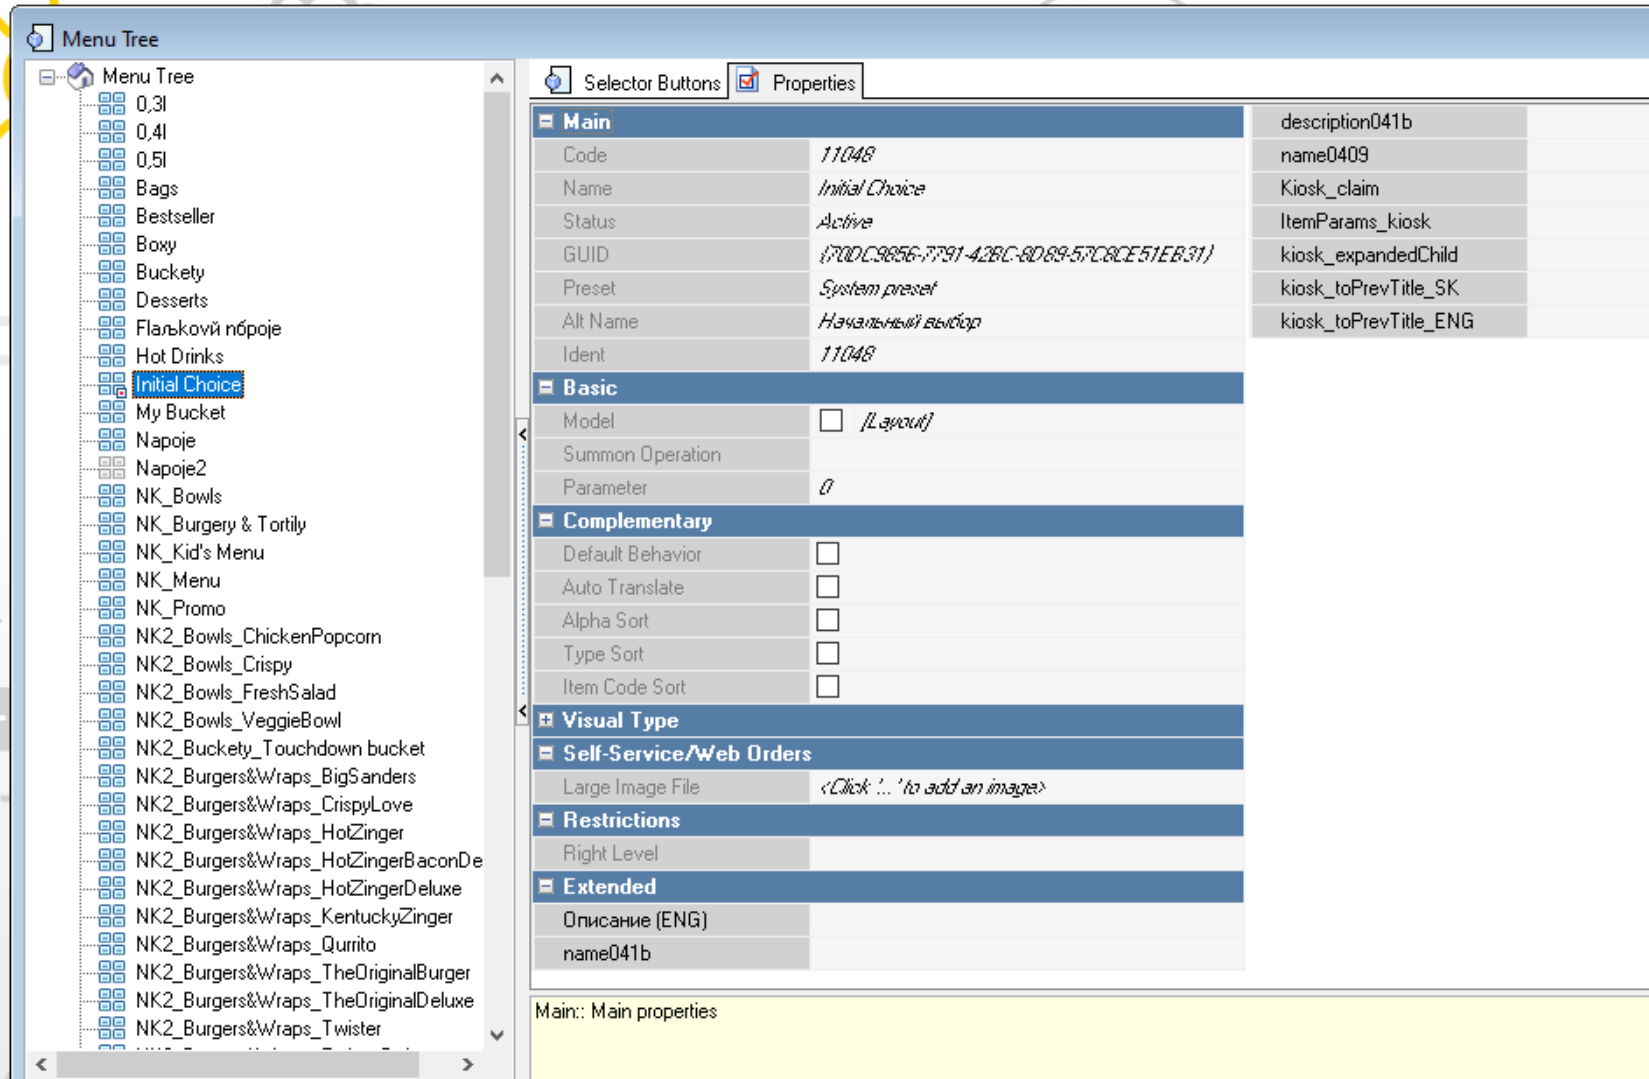The image size is (1649, 1079).
Task: Click the grid icon beside Bestseller
Action: 112,216
